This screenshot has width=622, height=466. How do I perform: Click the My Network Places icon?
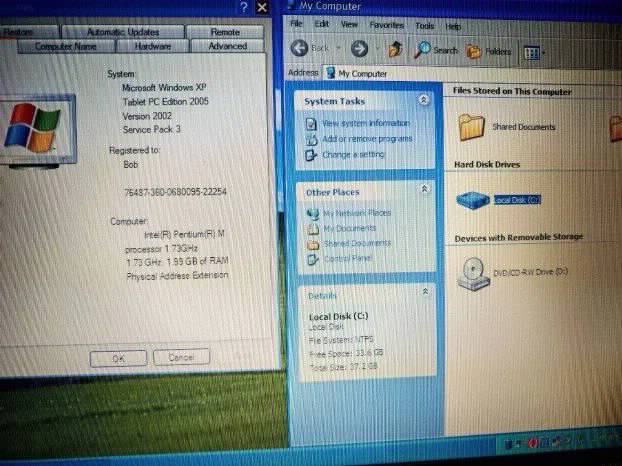coord(313,213)
